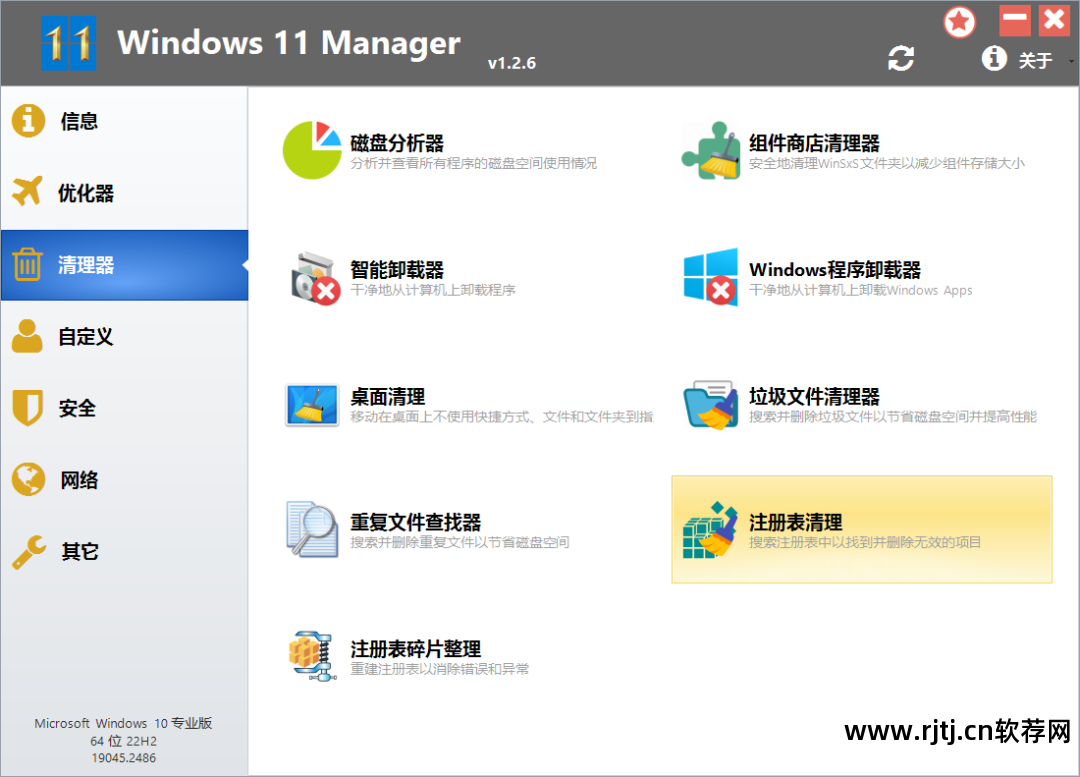This screenshot has height=777, width=1080.
Task: Click the 信息 info icon in sidebar
Action: pyautogui.click(x=28, y=121)
